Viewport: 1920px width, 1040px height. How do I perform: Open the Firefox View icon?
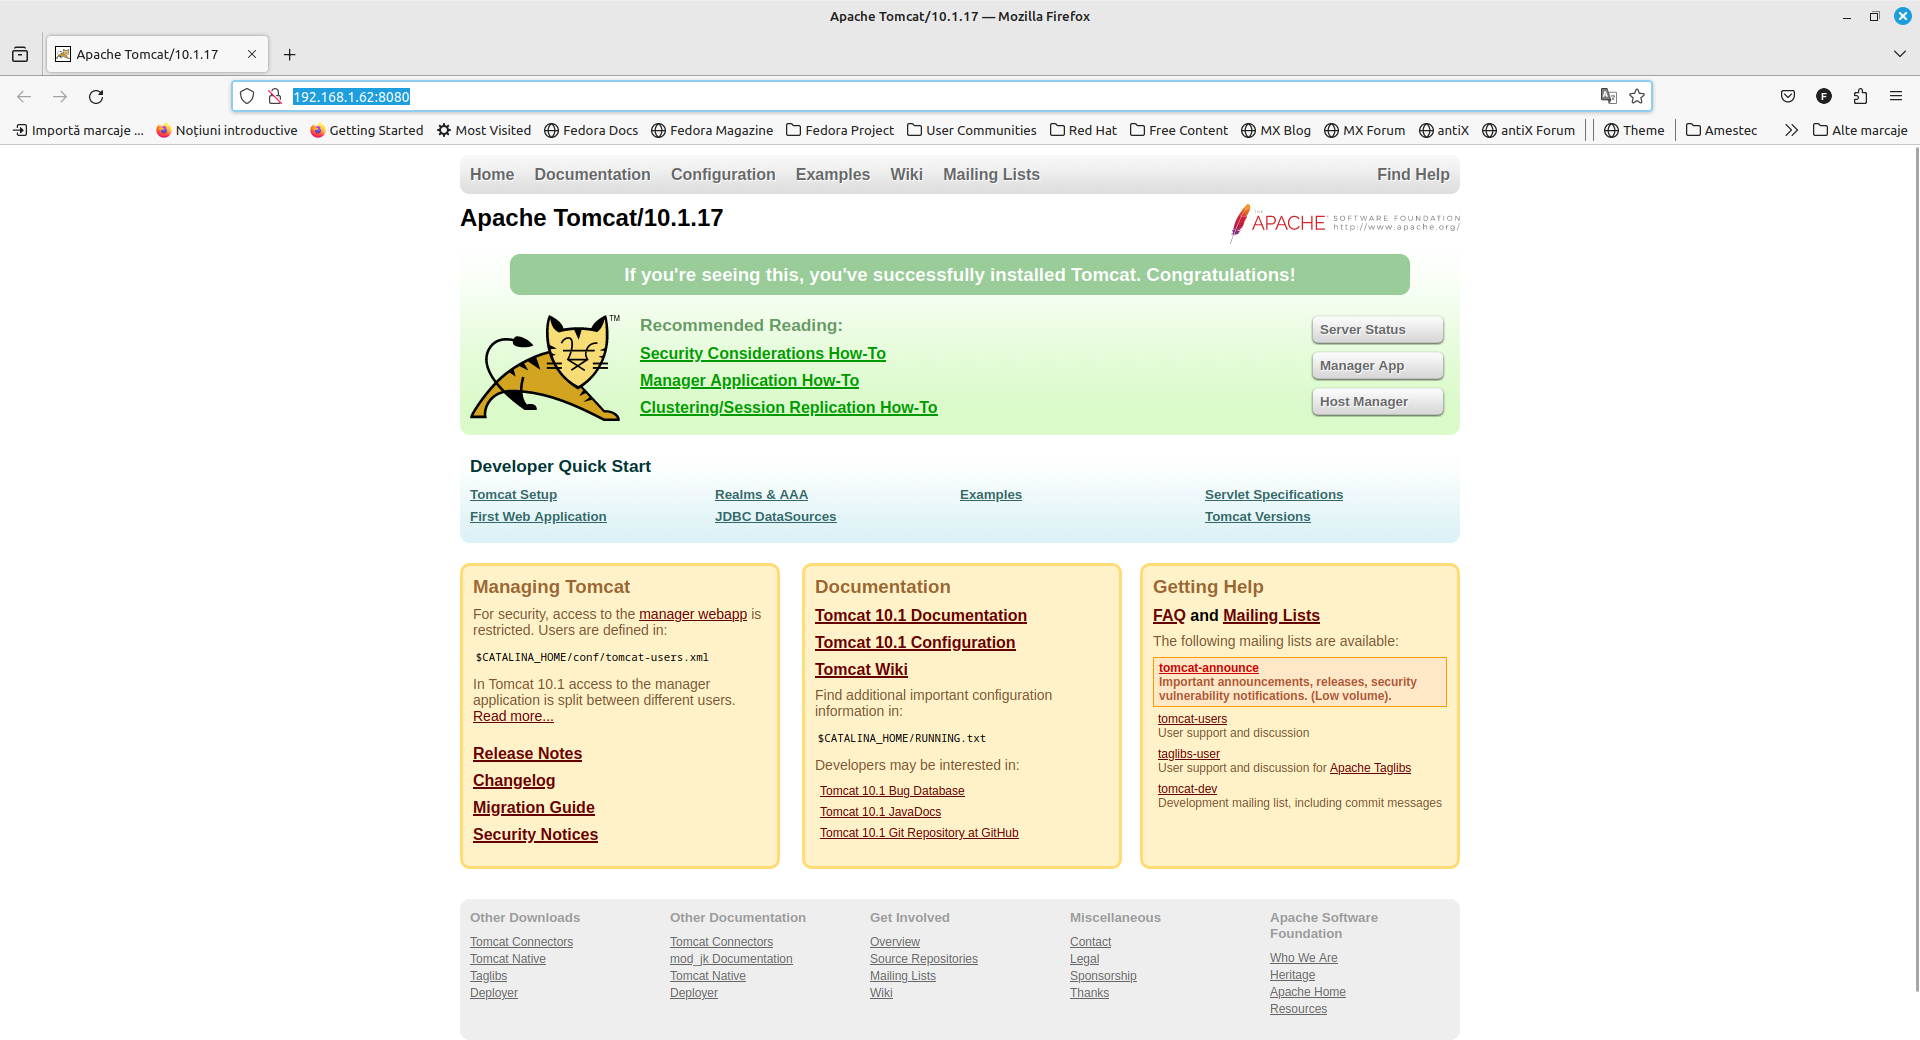click(20, 54)
